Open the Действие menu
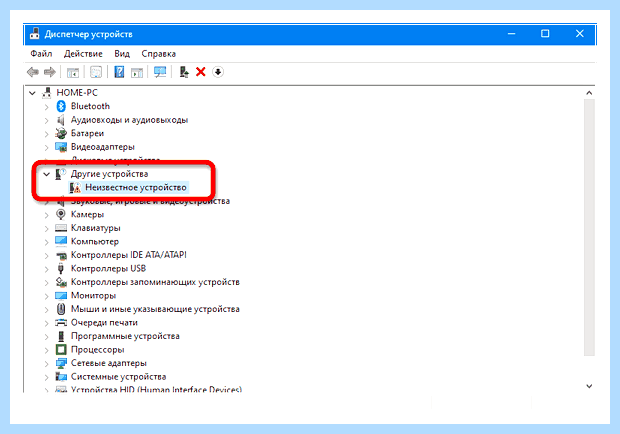This screenshot has width=620, height=434. coord(83,54)
